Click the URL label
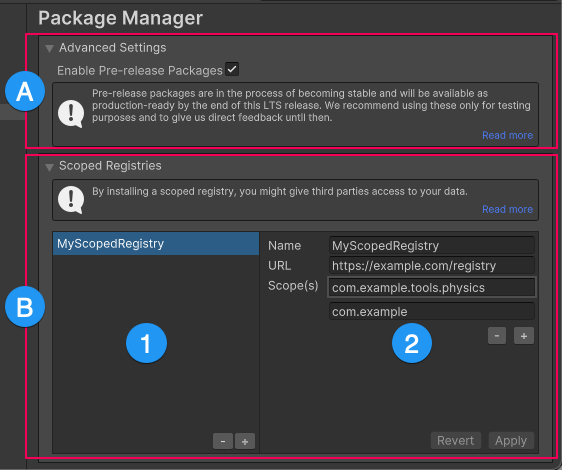This screenshot has height=470, width=562. click(280, 266)
